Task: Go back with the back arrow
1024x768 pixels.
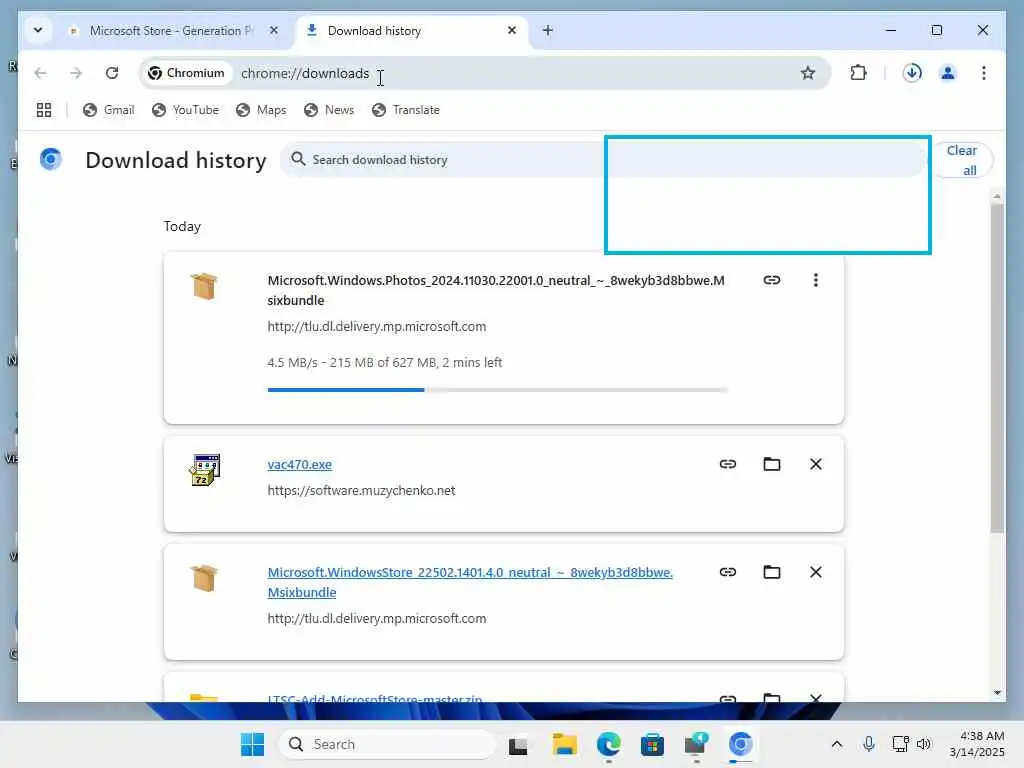Action: [x=40, y=73]
